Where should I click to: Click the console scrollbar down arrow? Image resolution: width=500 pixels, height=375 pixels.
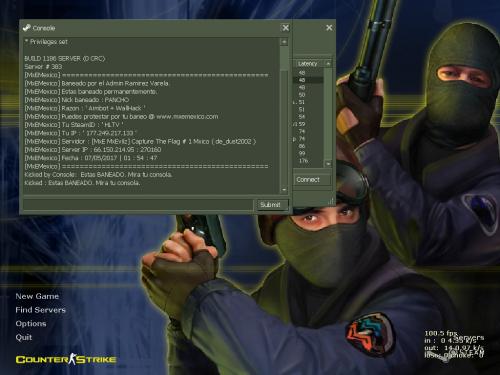[x=284, y=190]
